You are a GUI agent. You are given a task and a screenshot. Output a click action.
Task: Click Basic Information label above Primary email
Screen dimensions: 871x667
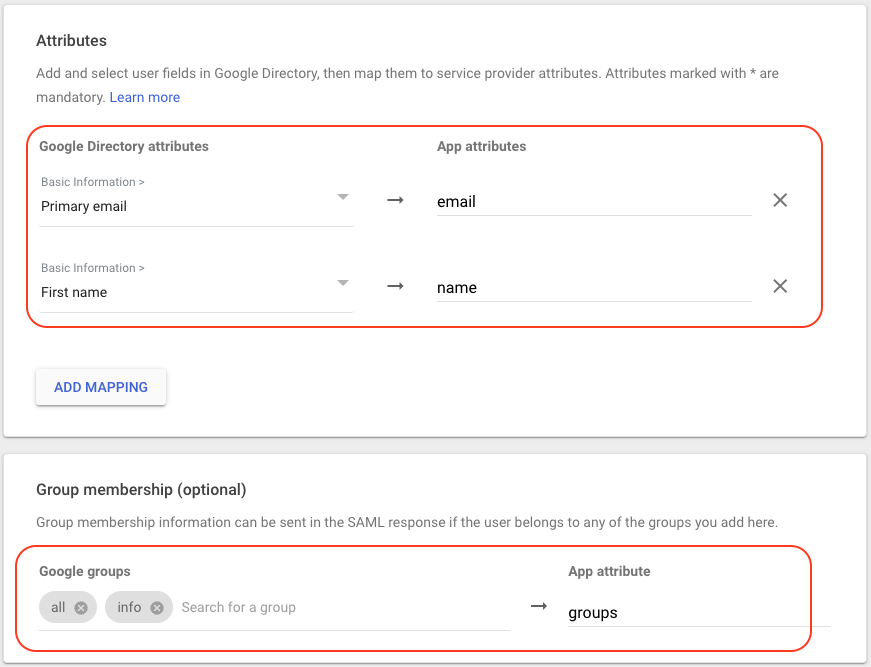[93, 182]
